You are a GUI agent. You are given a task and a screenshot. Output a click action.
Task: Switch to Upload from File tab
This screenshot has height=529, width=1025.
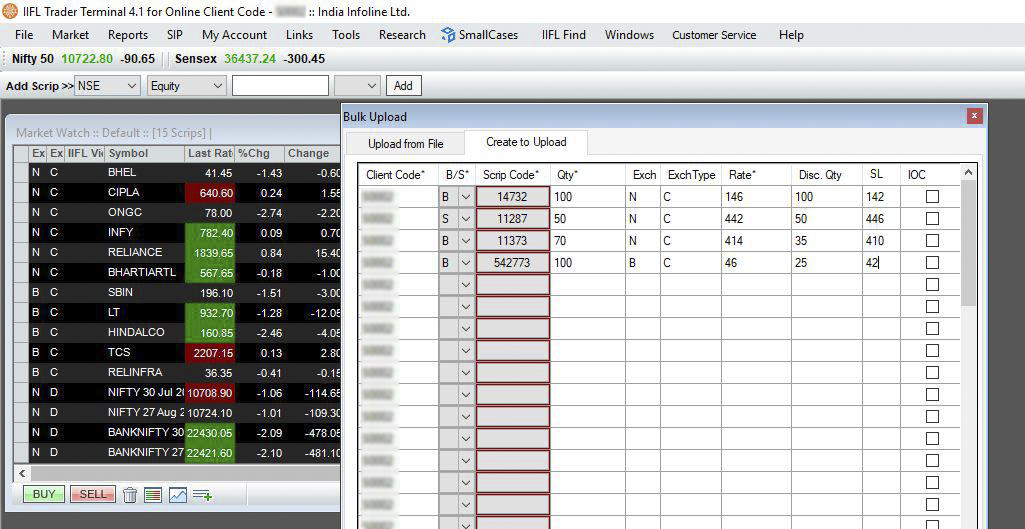point(405,144)
